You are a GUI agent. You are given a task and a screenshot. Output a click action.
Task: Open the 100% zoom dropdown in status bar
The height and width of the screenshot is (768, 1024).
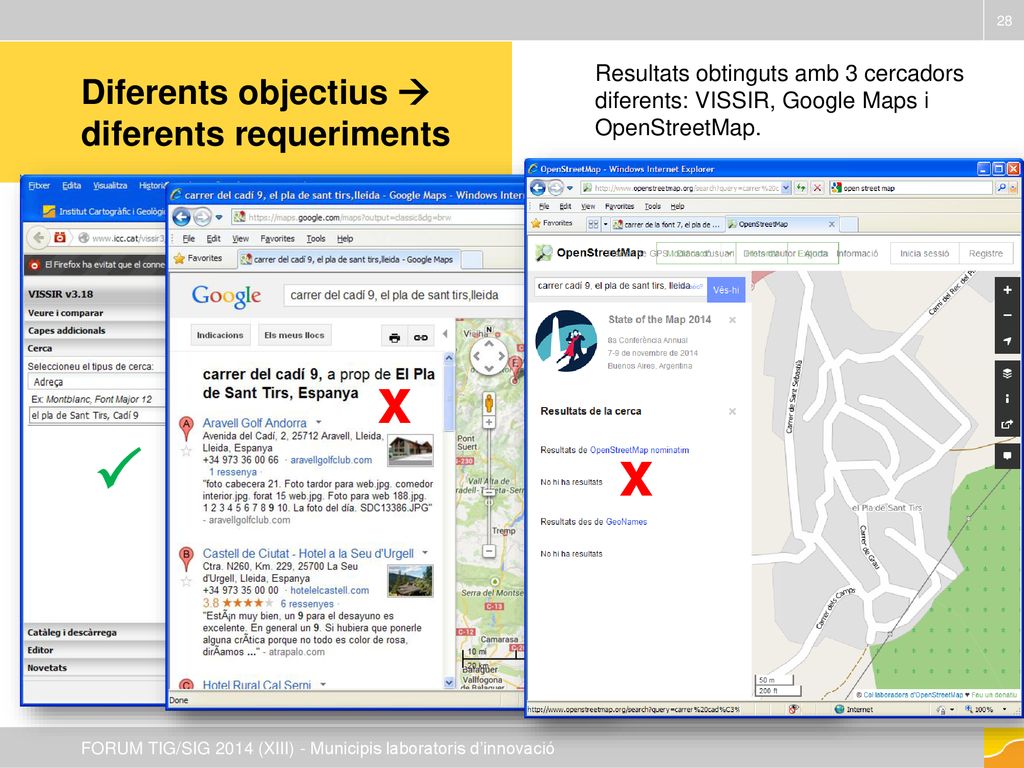pyautogui.click(x=1006, y=709)
